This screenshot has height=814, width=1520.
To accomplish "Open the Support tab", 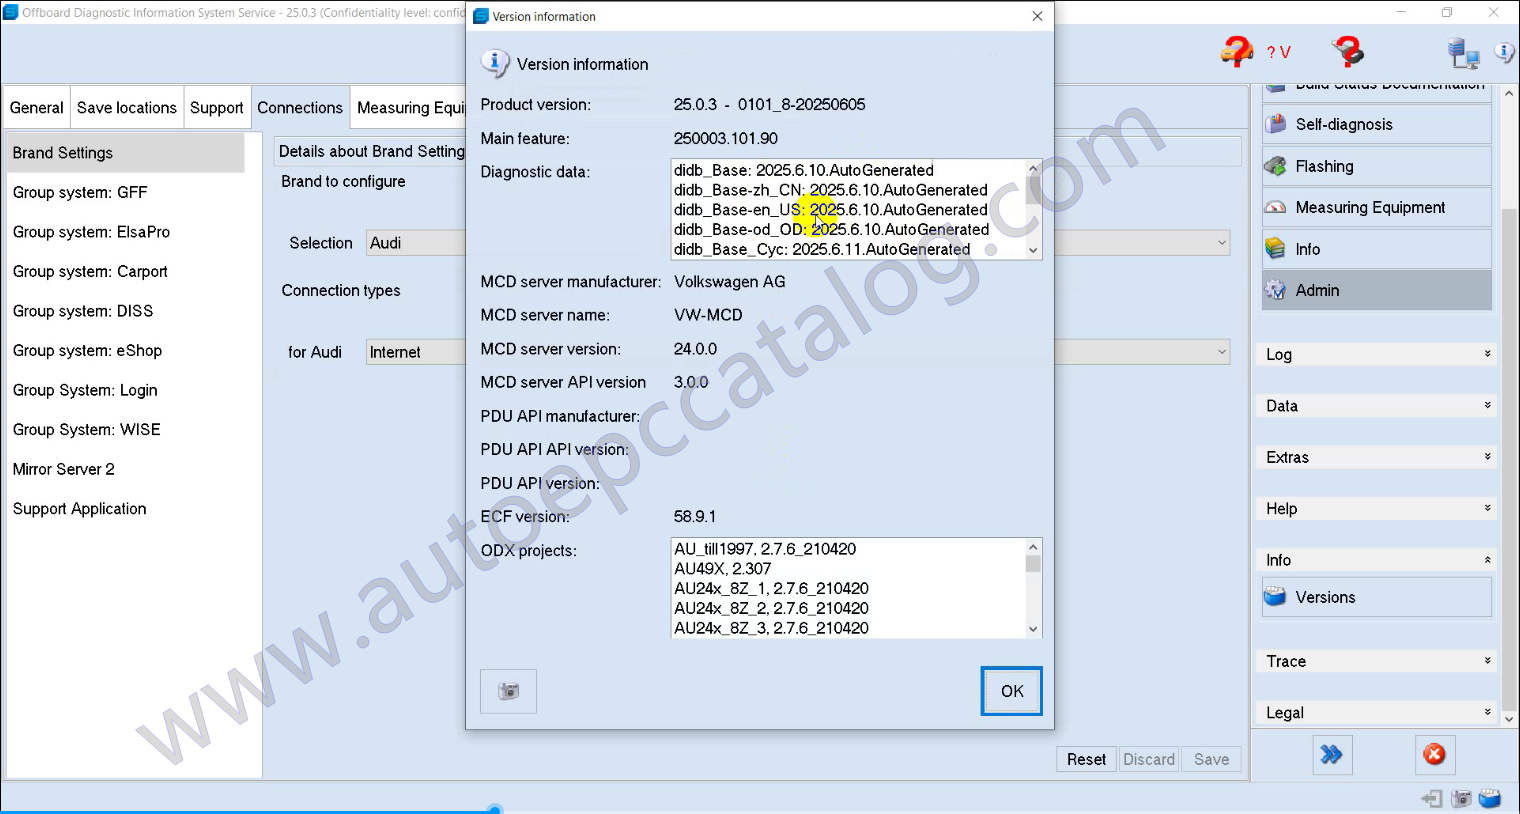I will [x=216, y=108].
